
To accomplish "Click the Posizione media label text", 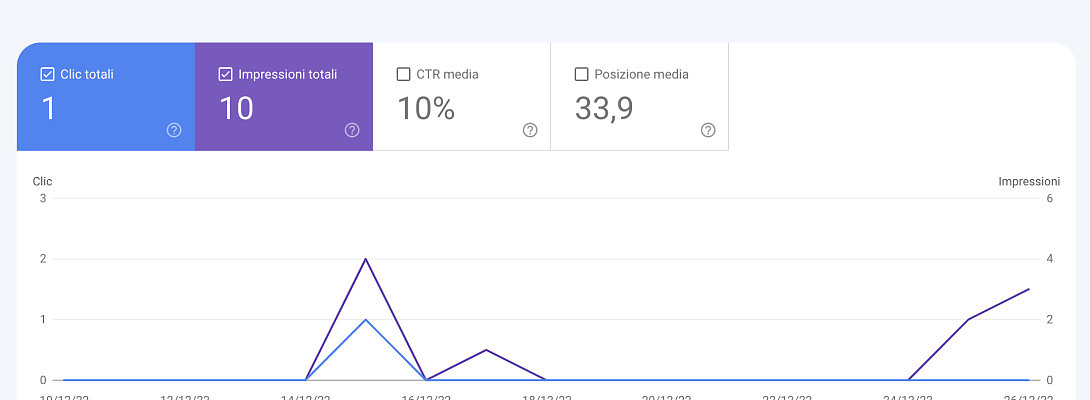I will click(641, 74).
